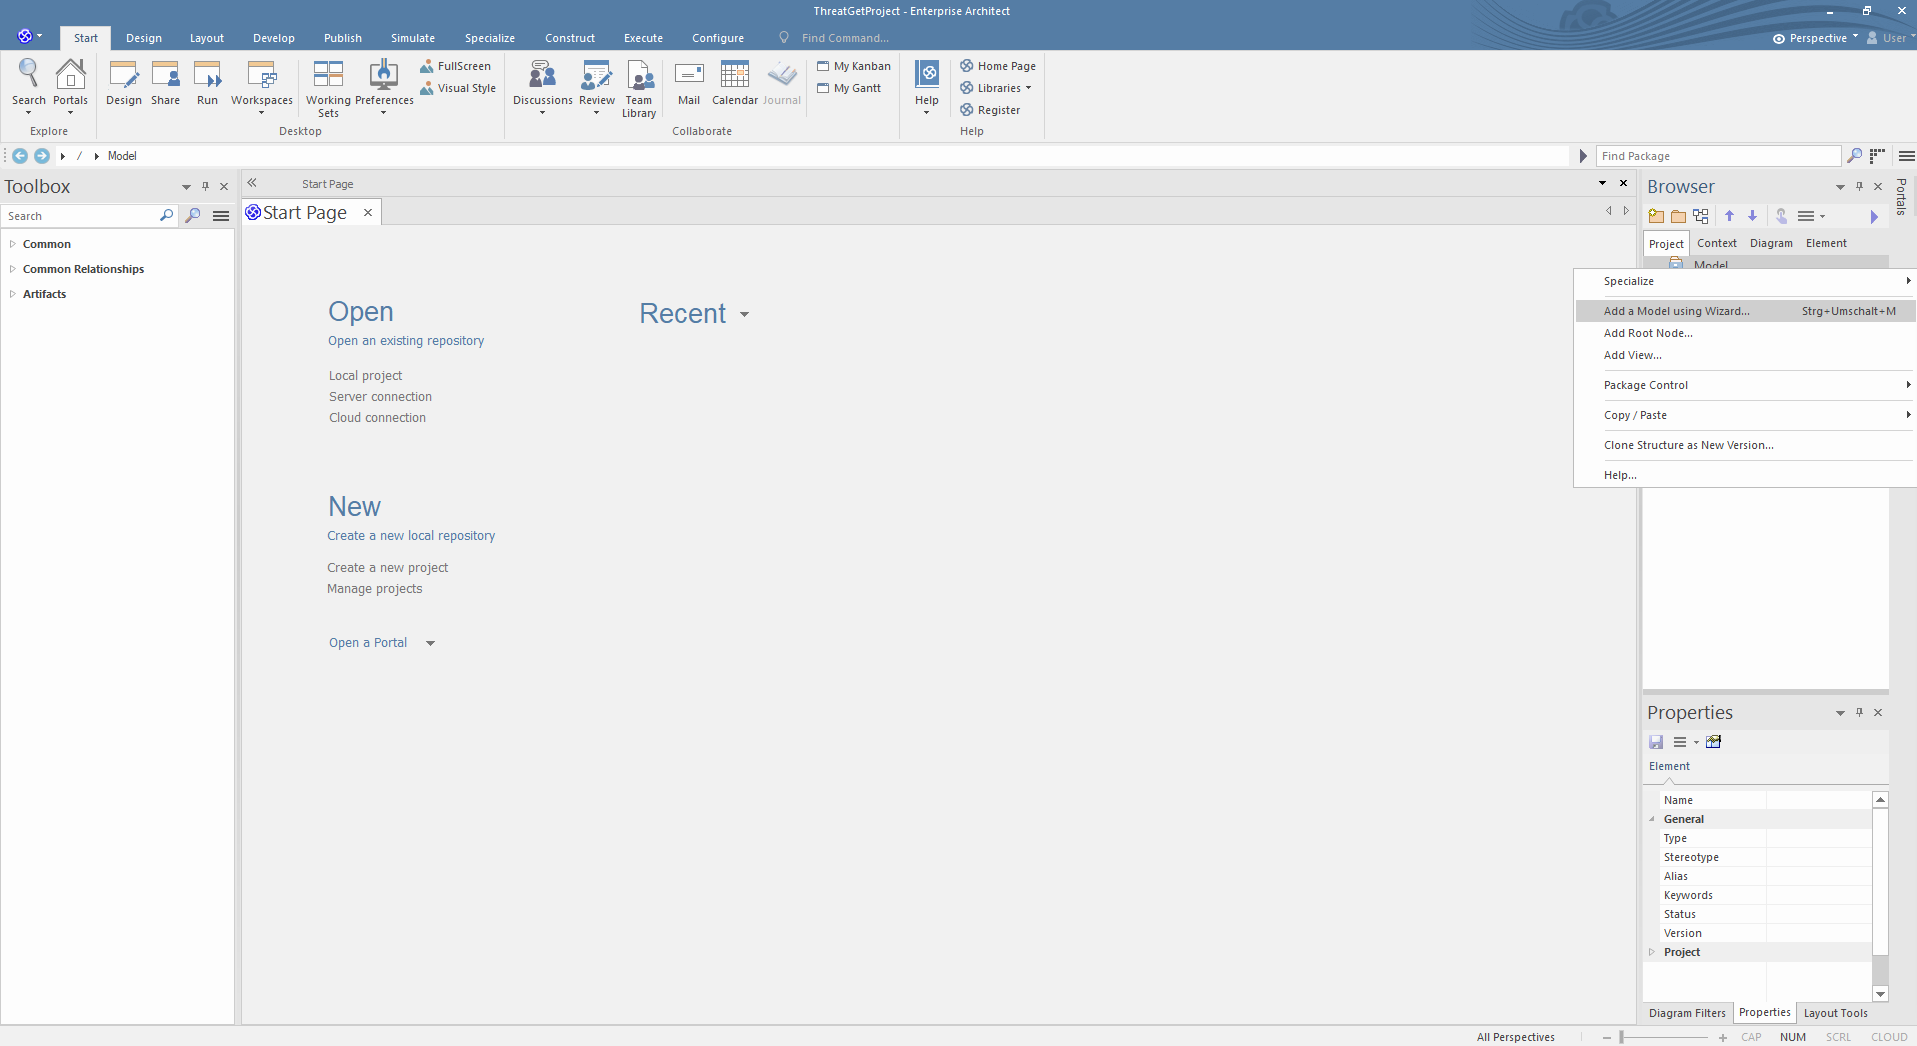Open the Toolbox hamburger menu

[x=221, y=216]
